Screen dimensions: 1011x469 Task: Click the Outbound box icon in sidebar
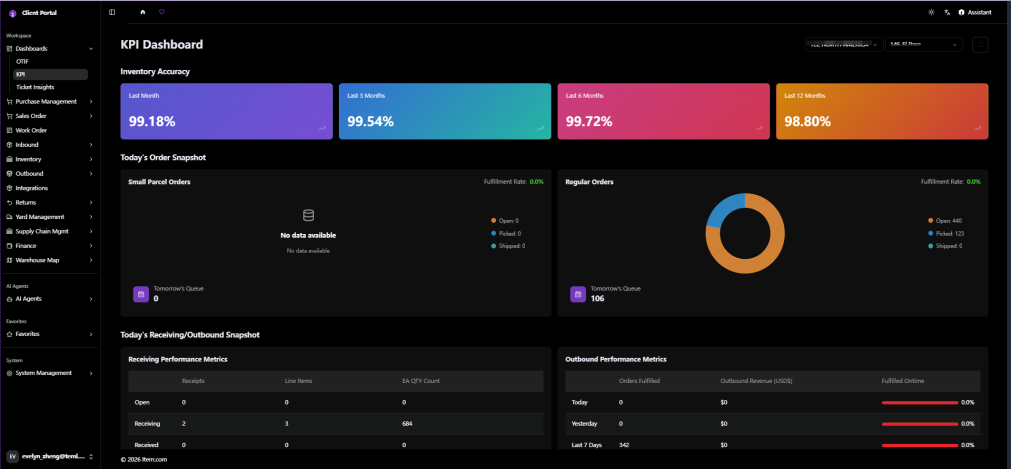[10, 174]
